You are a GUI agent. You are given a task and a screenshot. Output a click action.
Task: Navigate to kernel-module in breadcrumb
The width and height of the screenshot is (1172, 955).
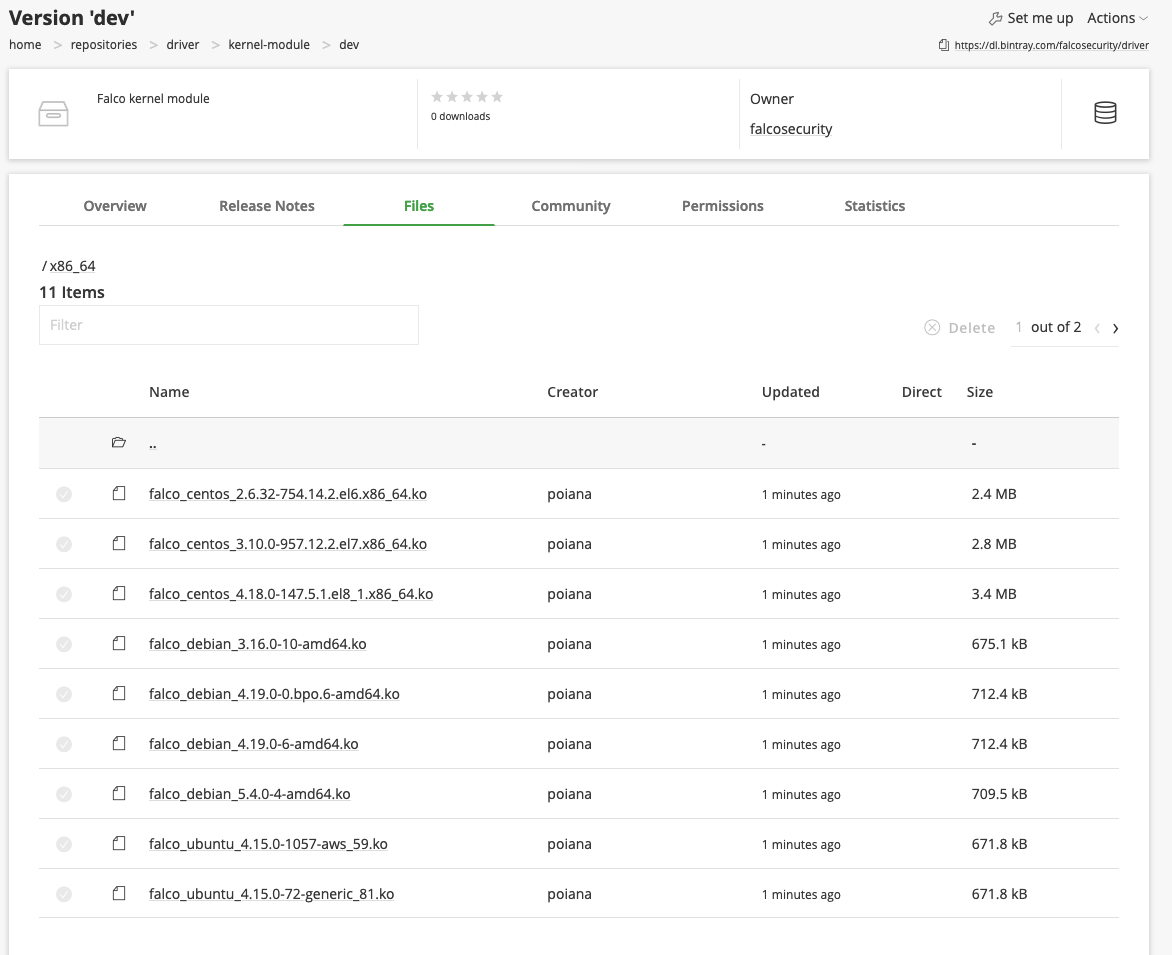(269, 45)
